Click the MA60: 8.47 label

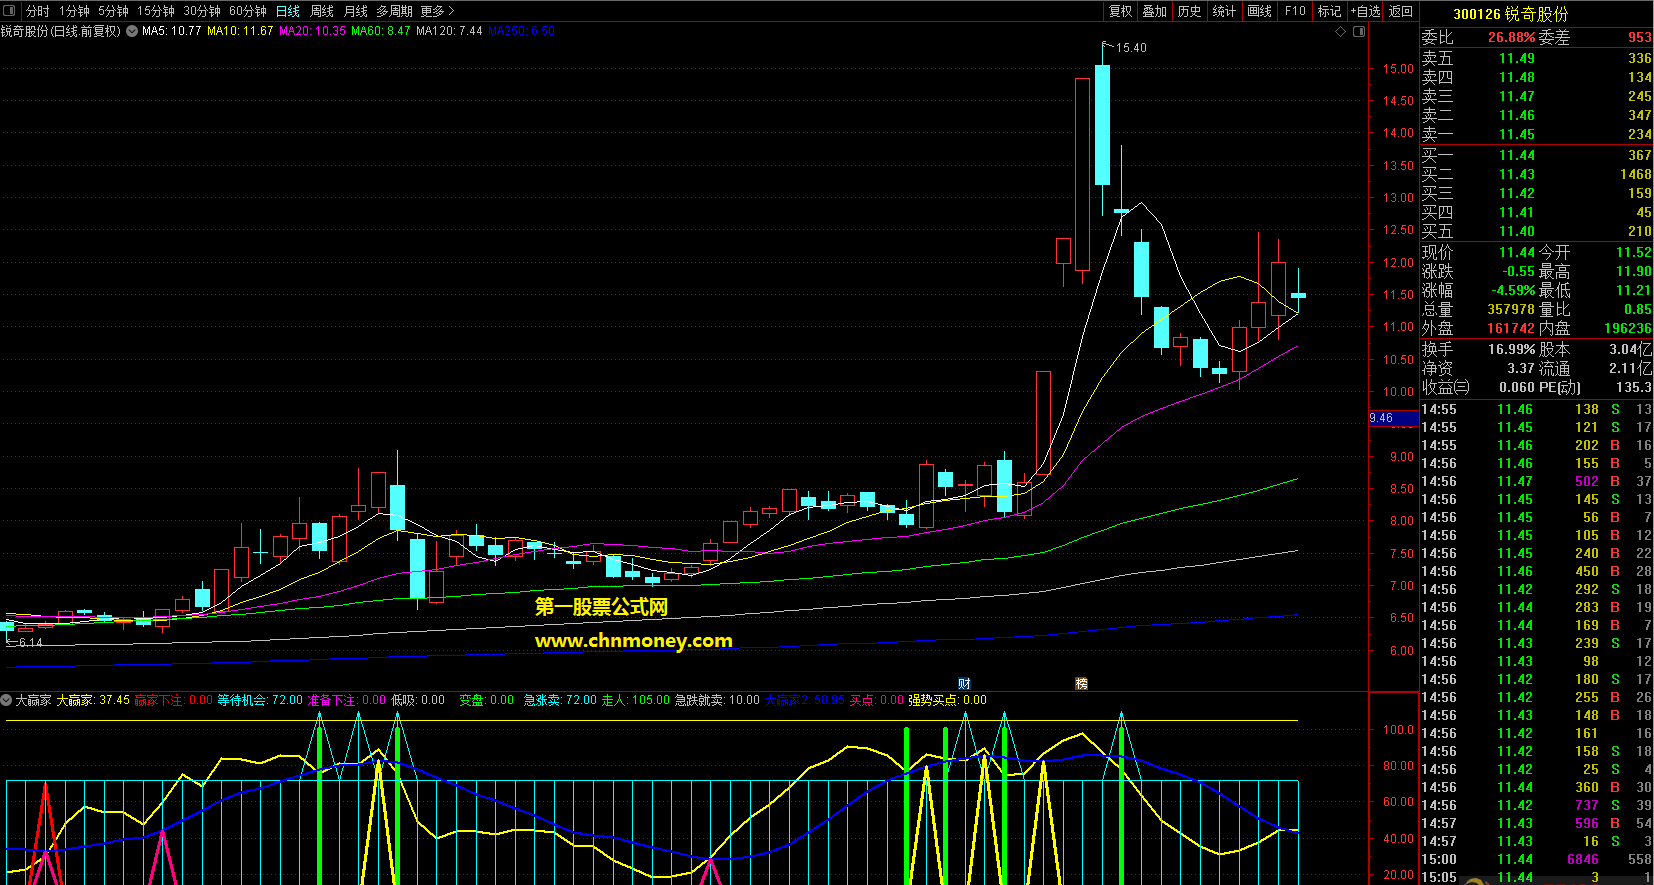(381, 31)
